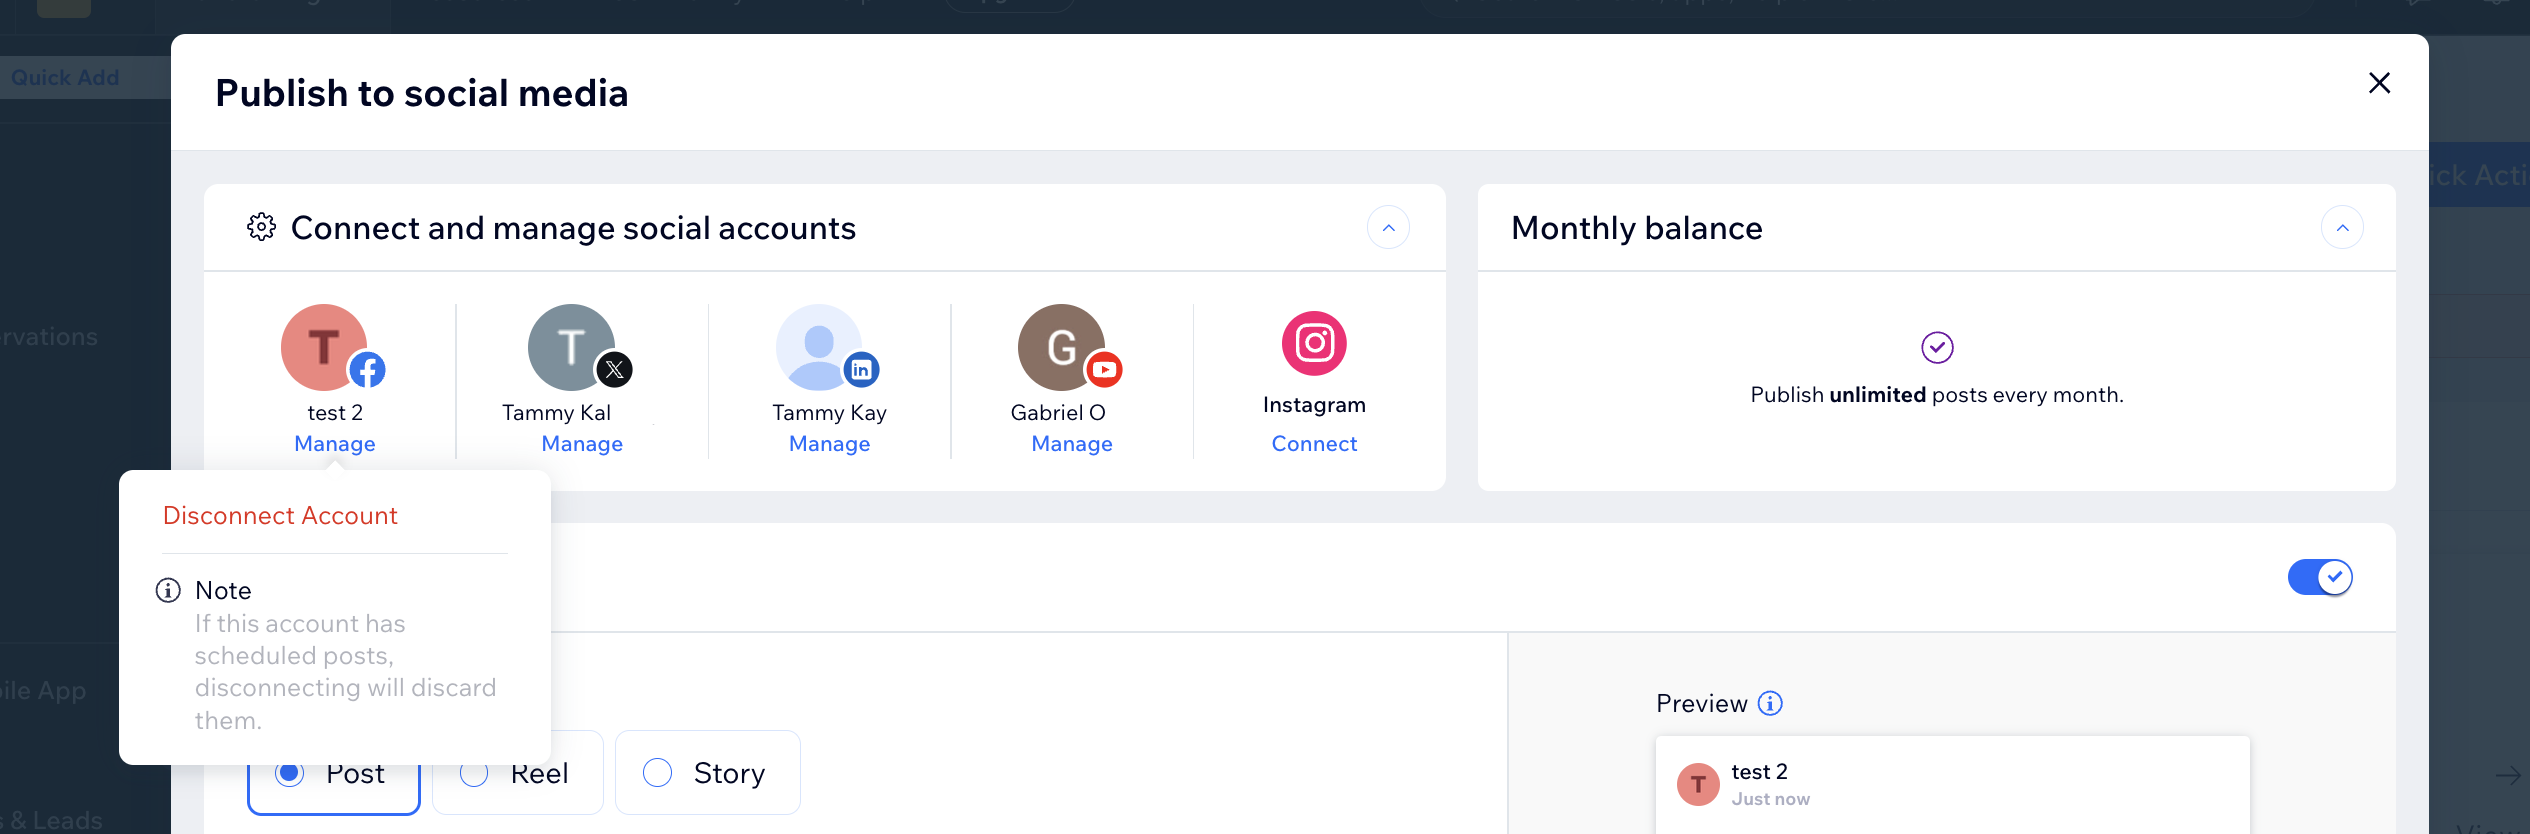Click the settings gear icon beside Connect and manage
This screenshot has width=2530, height=834.
click(261, 227)
